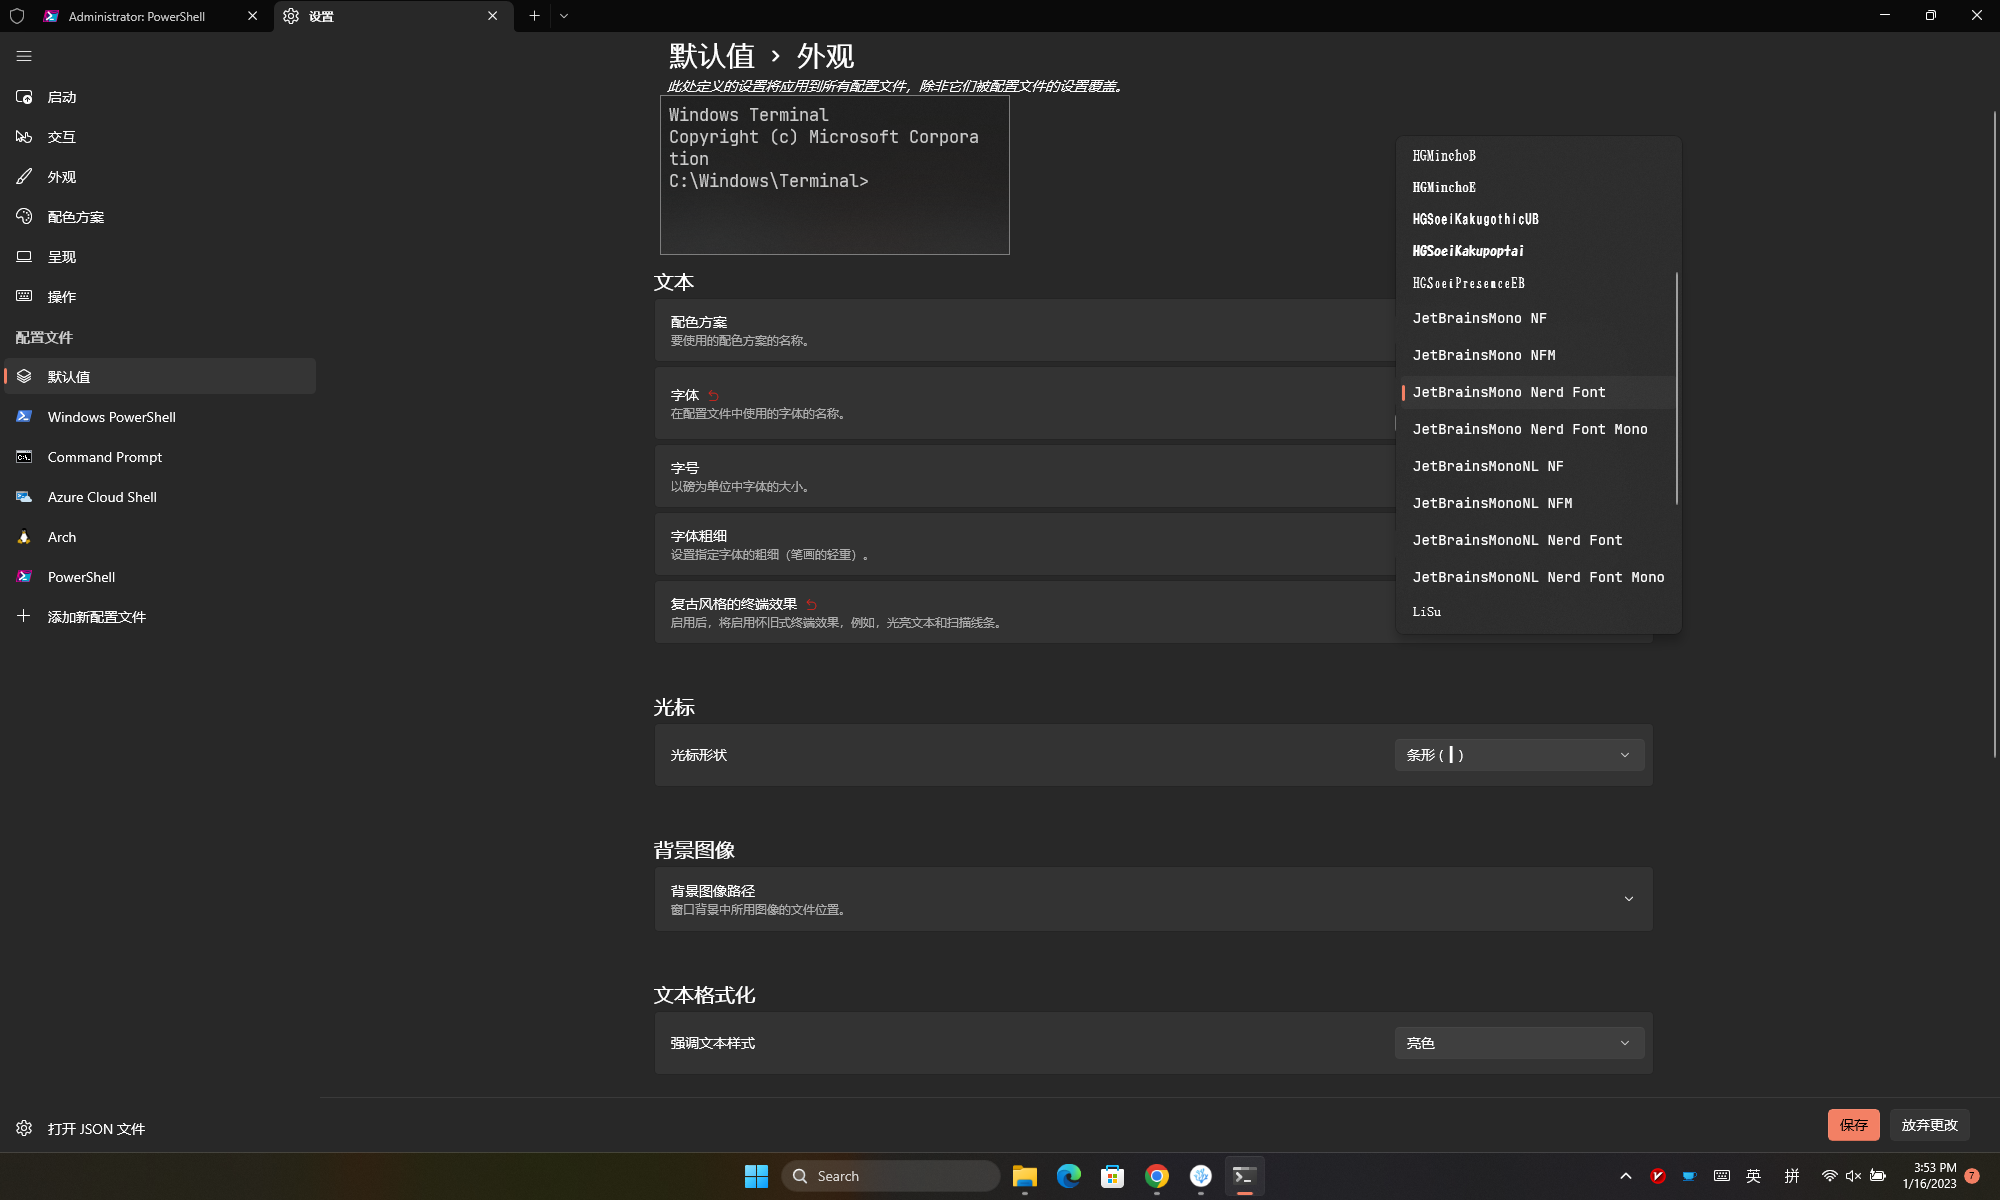Open the notification count badge

tap(1972, 1176)
